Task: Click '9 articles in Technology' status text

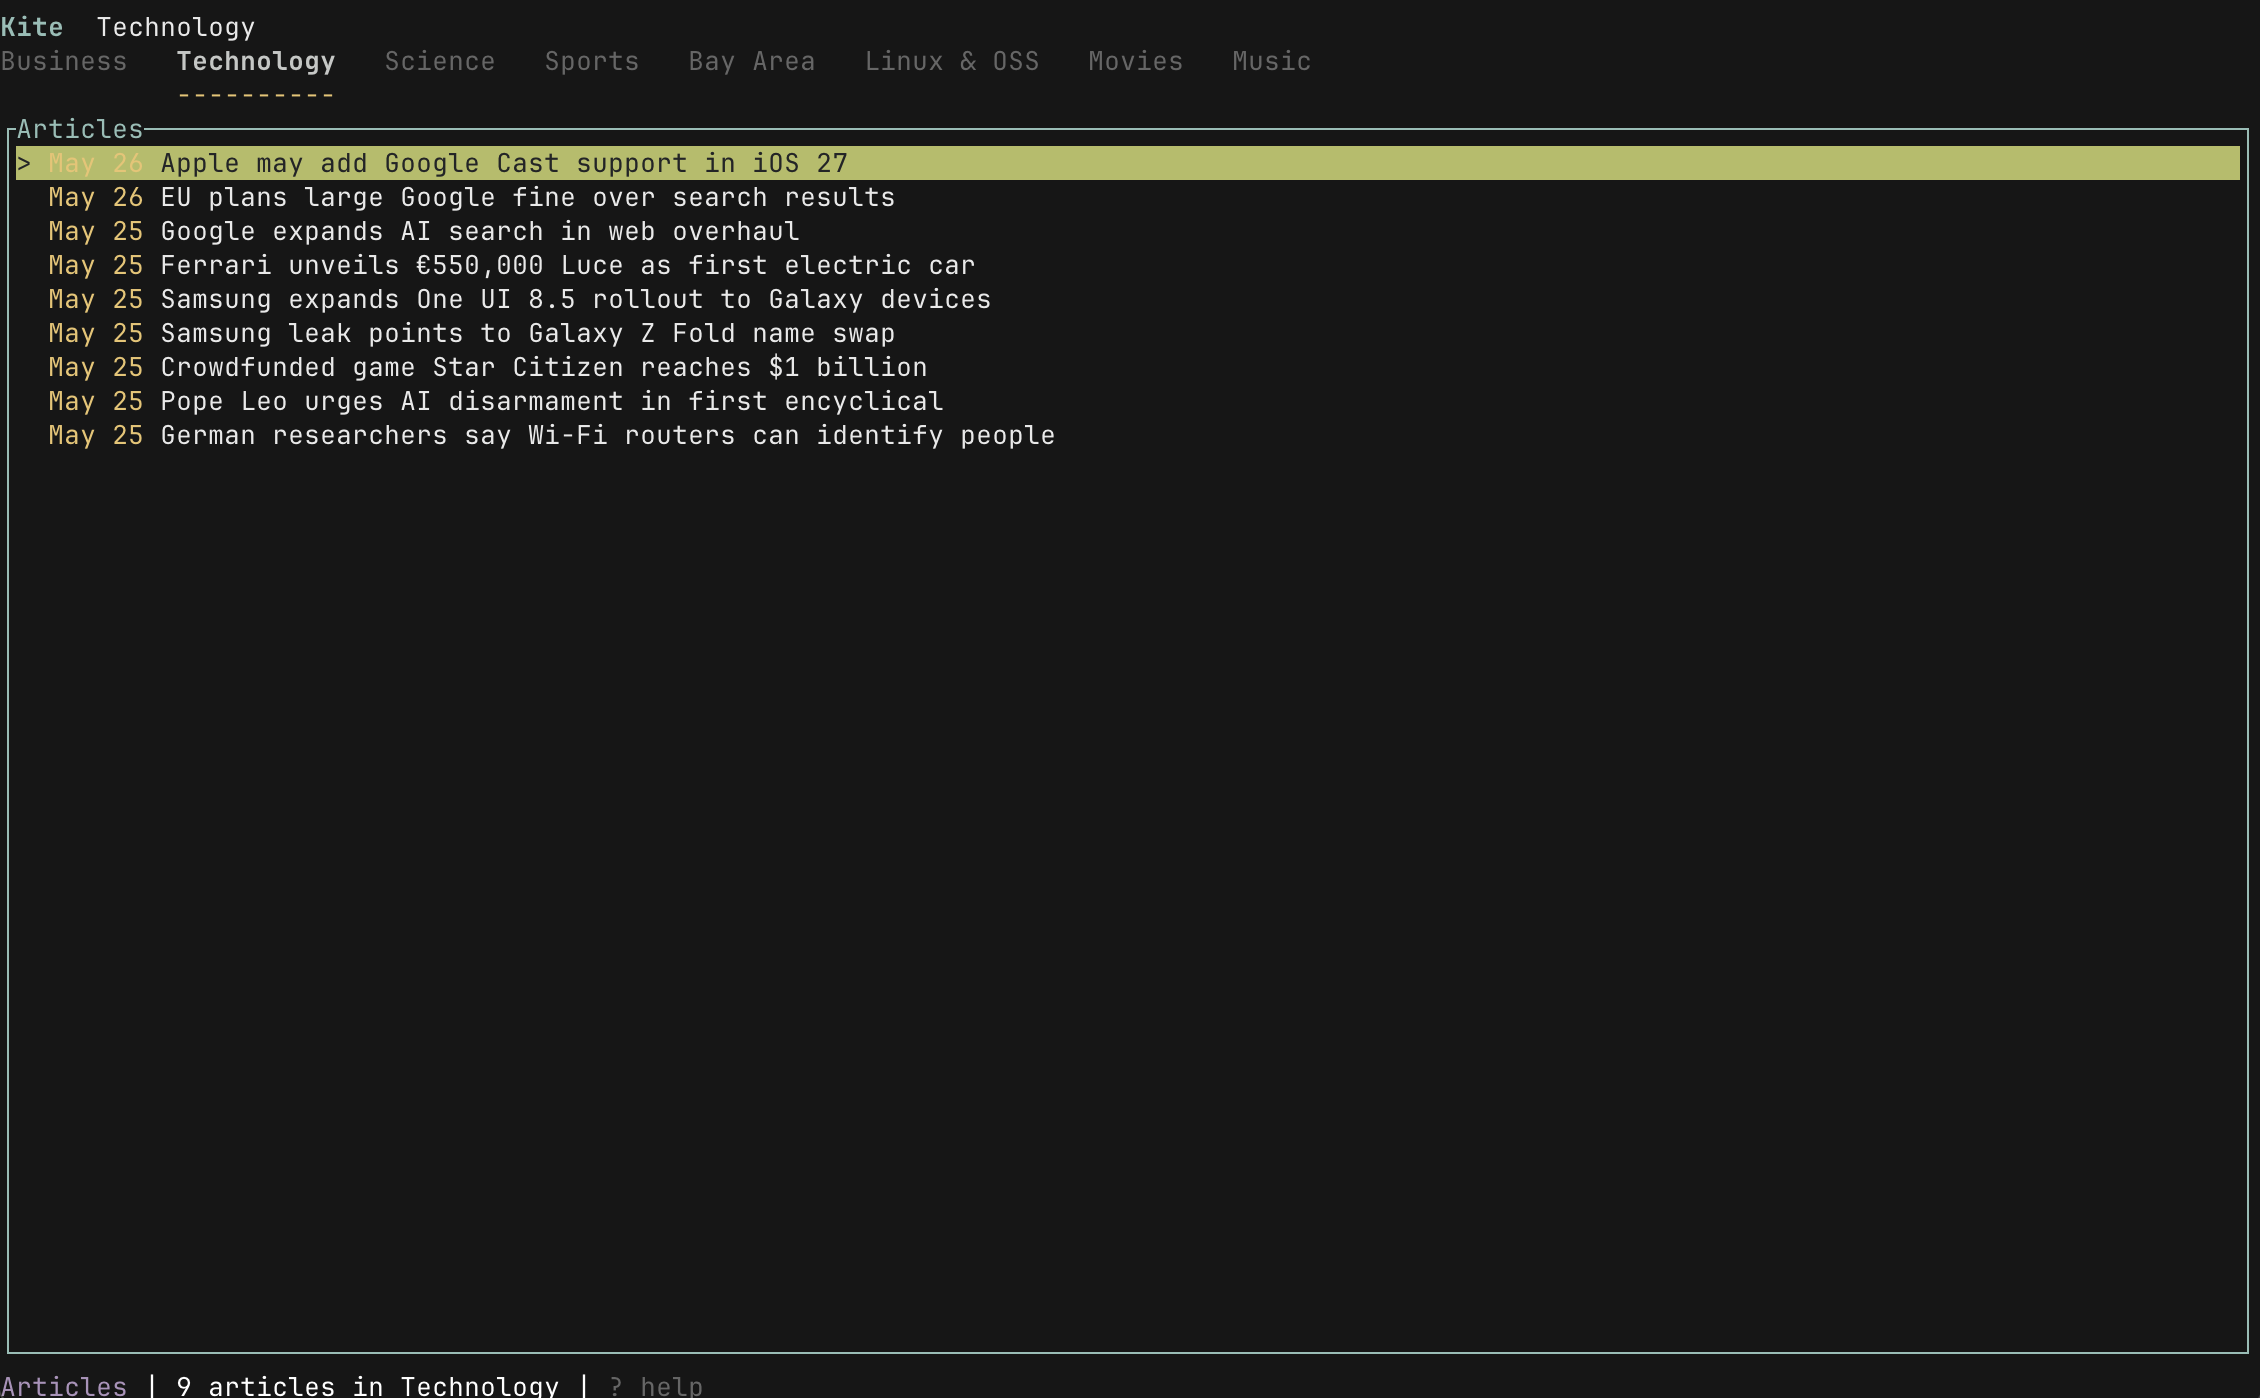Action: pos(368,1386)
